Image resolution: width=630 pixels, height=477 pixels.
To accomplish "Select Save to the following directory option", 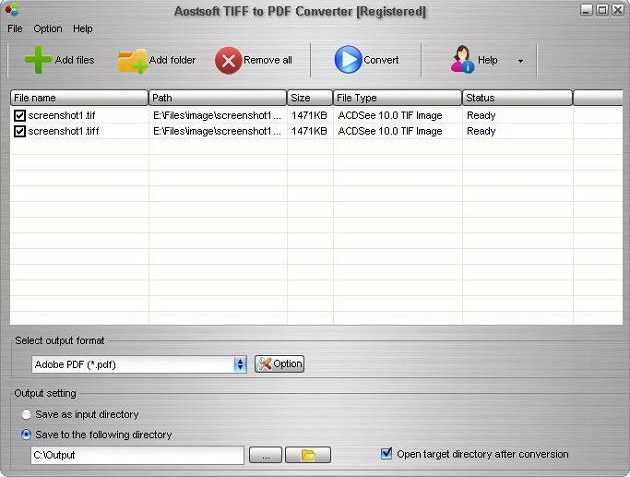I will [x=26, y=435].
